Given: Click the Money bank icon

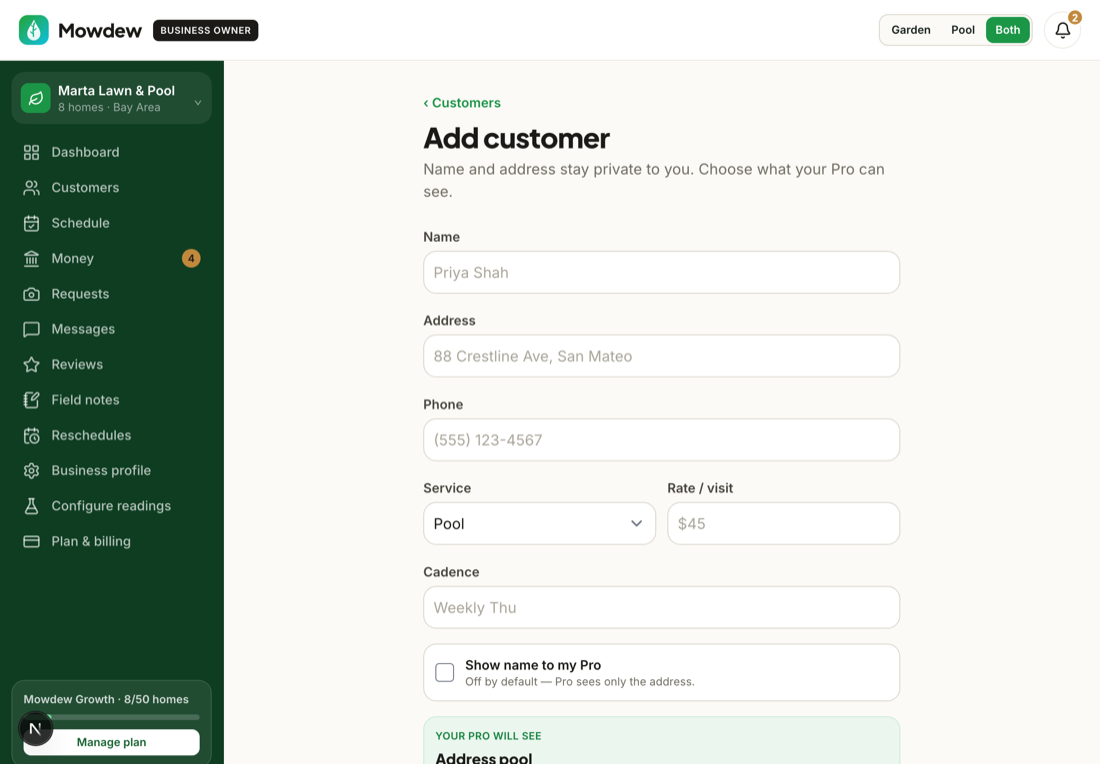Looking at the screenshot, I should pos(32,258).
